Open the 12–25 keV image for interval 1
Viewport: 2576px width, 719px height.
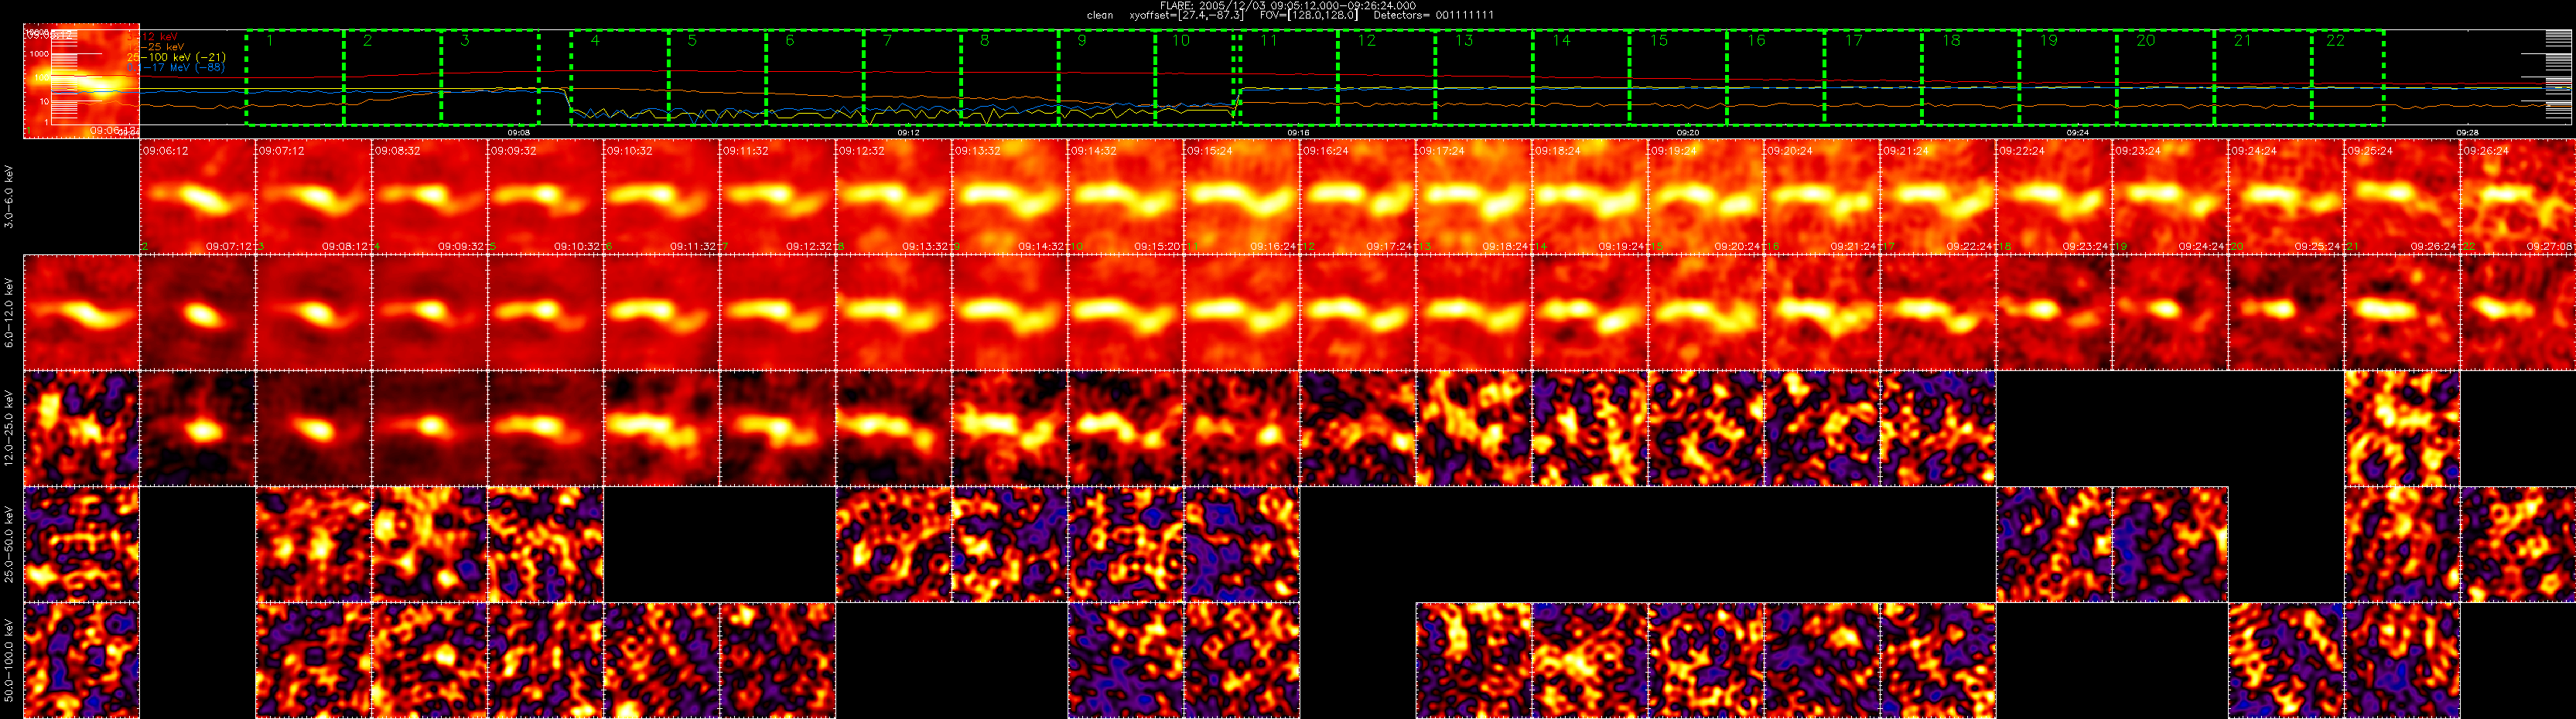point(82,429)
